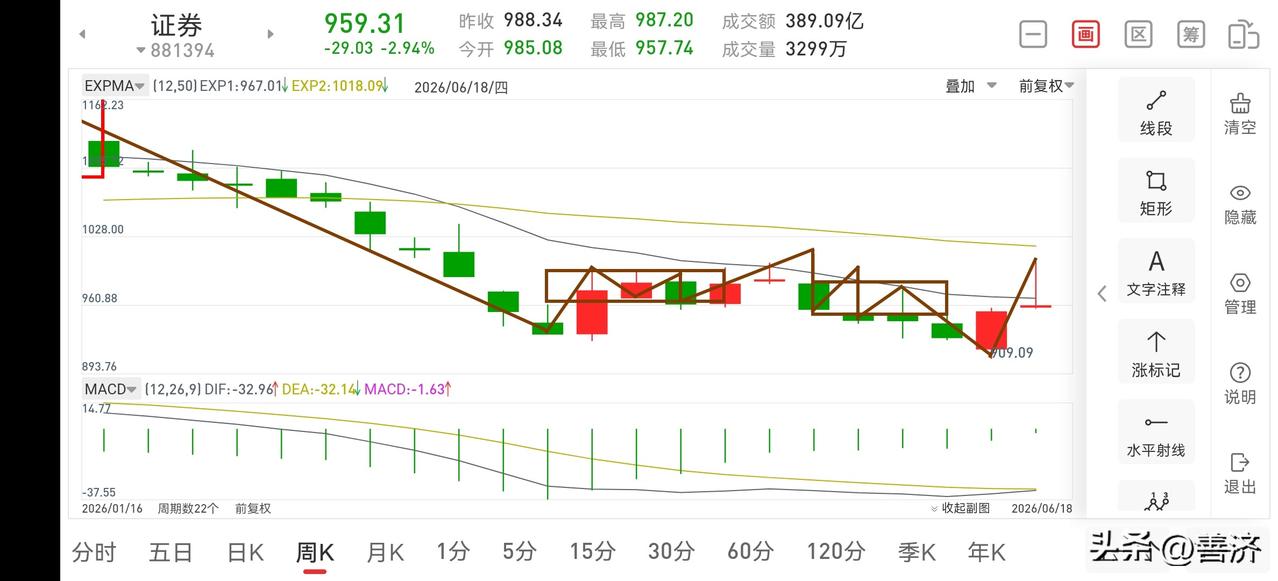Viewport: 1278px width, 581px height.
Task: Switch to 分时 time-sharing tab
Action: 94,552
